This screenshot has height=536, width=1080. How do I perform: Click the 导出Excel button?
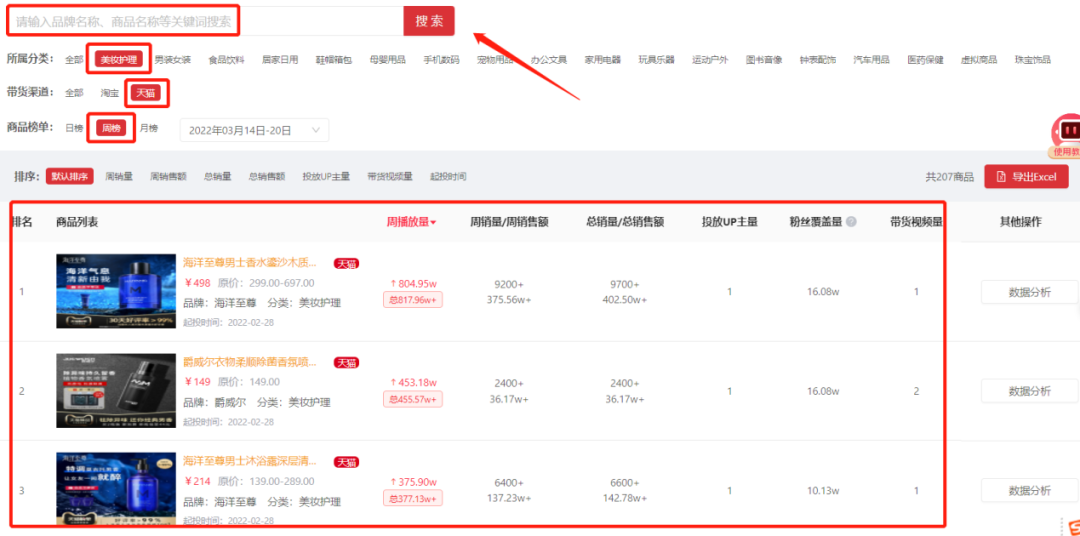pos(1026,176)
